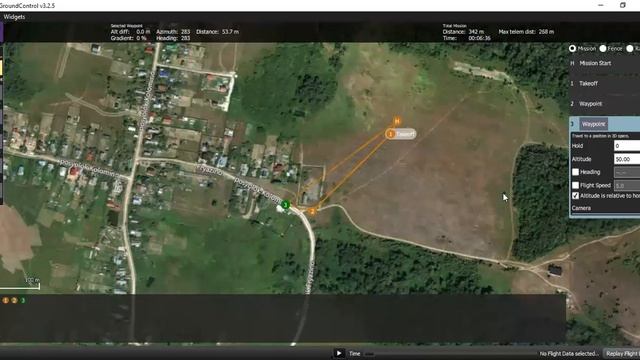Click the Altitude value field showing 50.00
Image resolution: width=640 pixels, height=360 pixels.
coord(627,159)
